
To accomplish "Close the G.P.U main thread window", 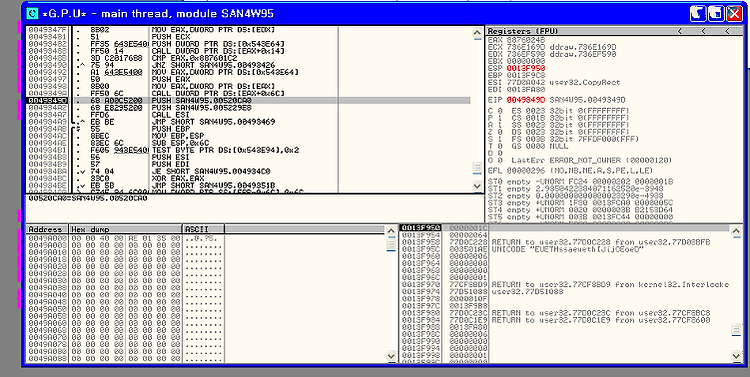I will pyautogui.click(x=734, y=13).
